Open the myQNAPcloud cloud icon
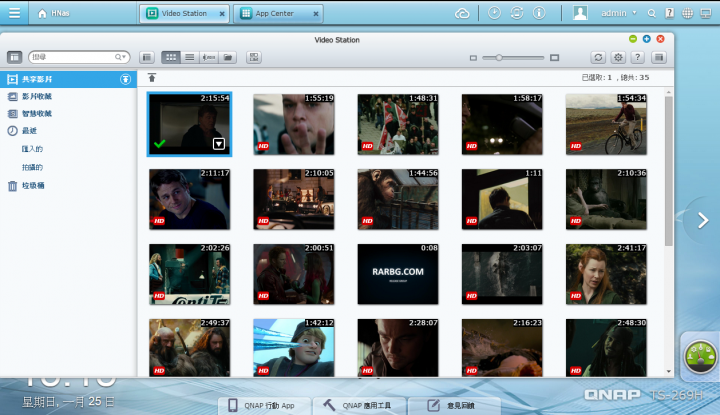 (x=462, y=13)
